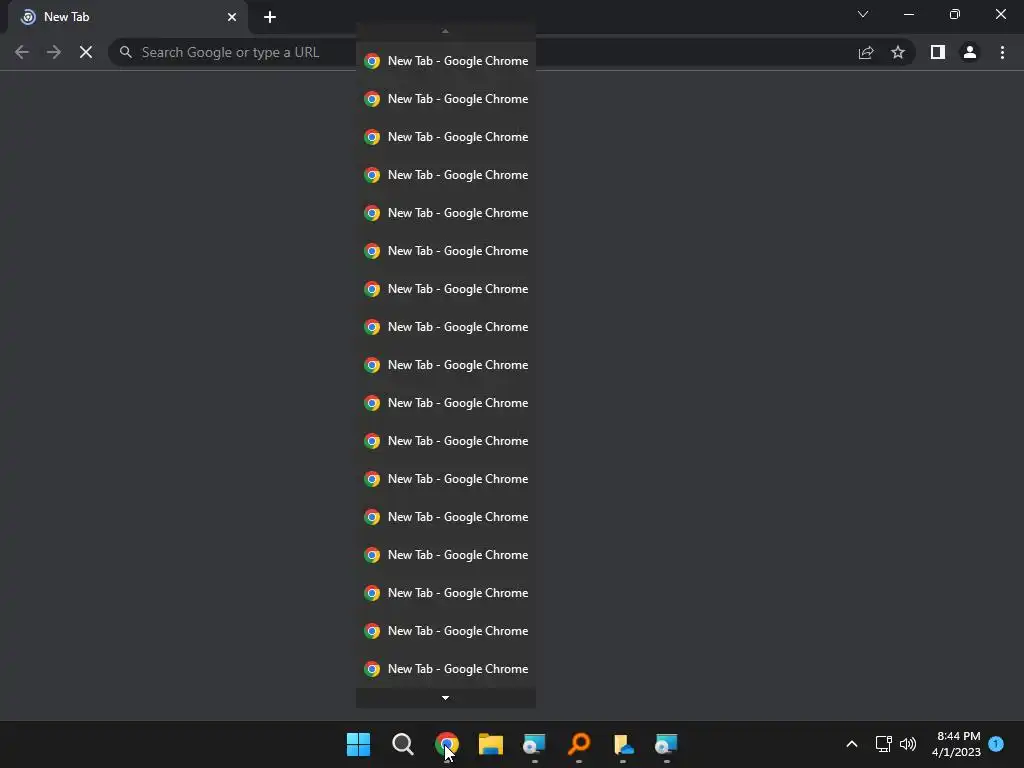
Task: Open the three-dot Chrome menu
Action: 1002,52
